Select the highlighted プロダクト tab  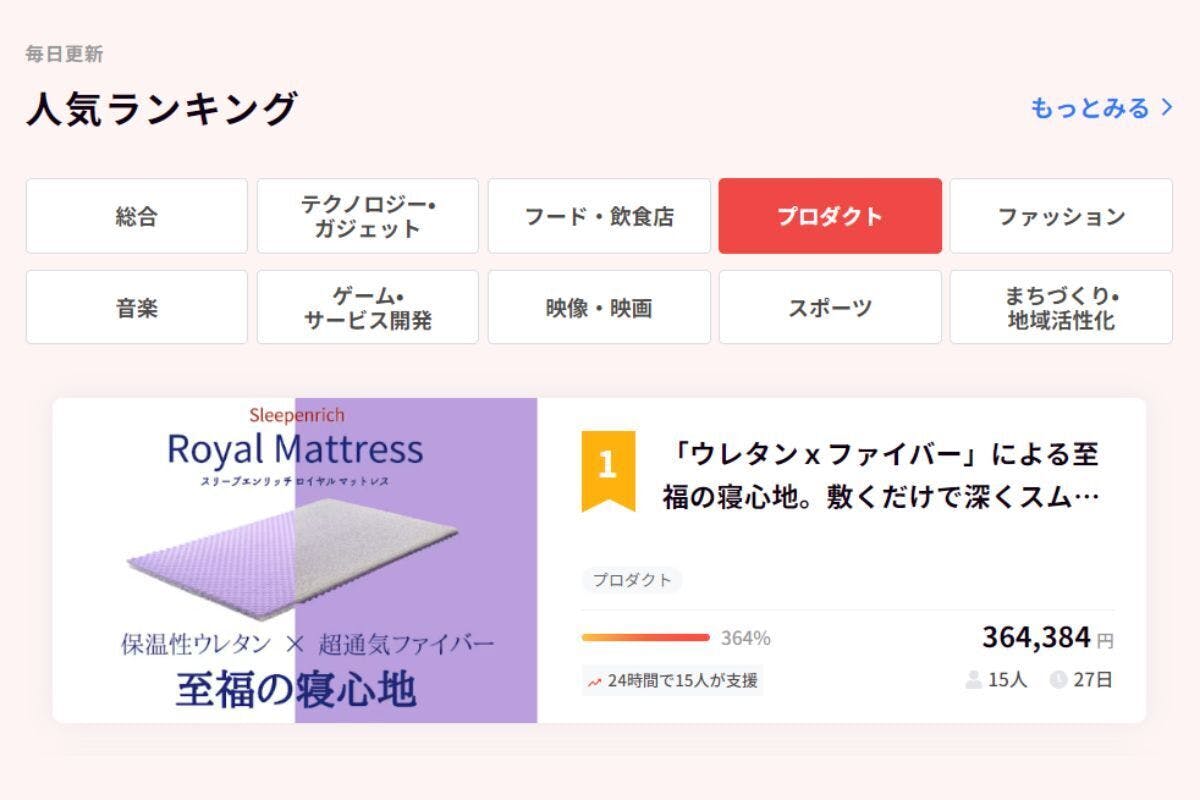(x=830, y=216)
